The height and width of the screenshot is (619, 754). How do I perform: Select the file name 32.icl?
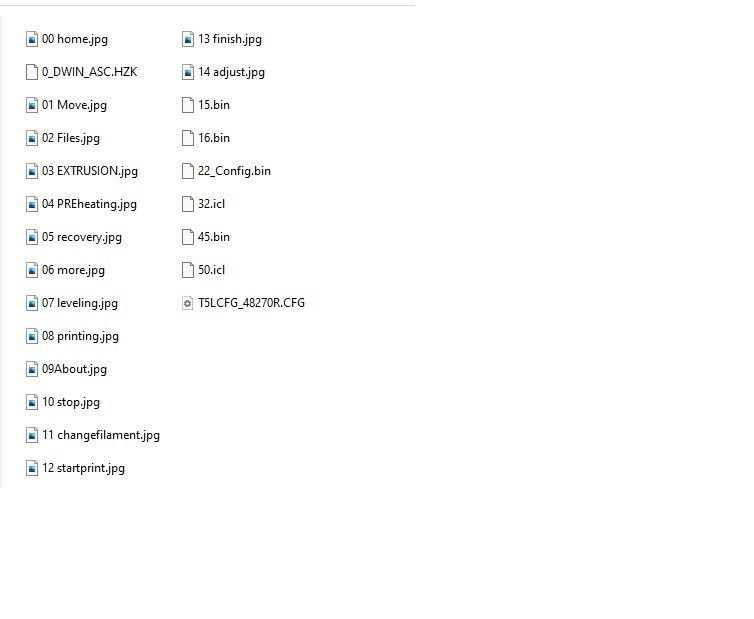212,204
